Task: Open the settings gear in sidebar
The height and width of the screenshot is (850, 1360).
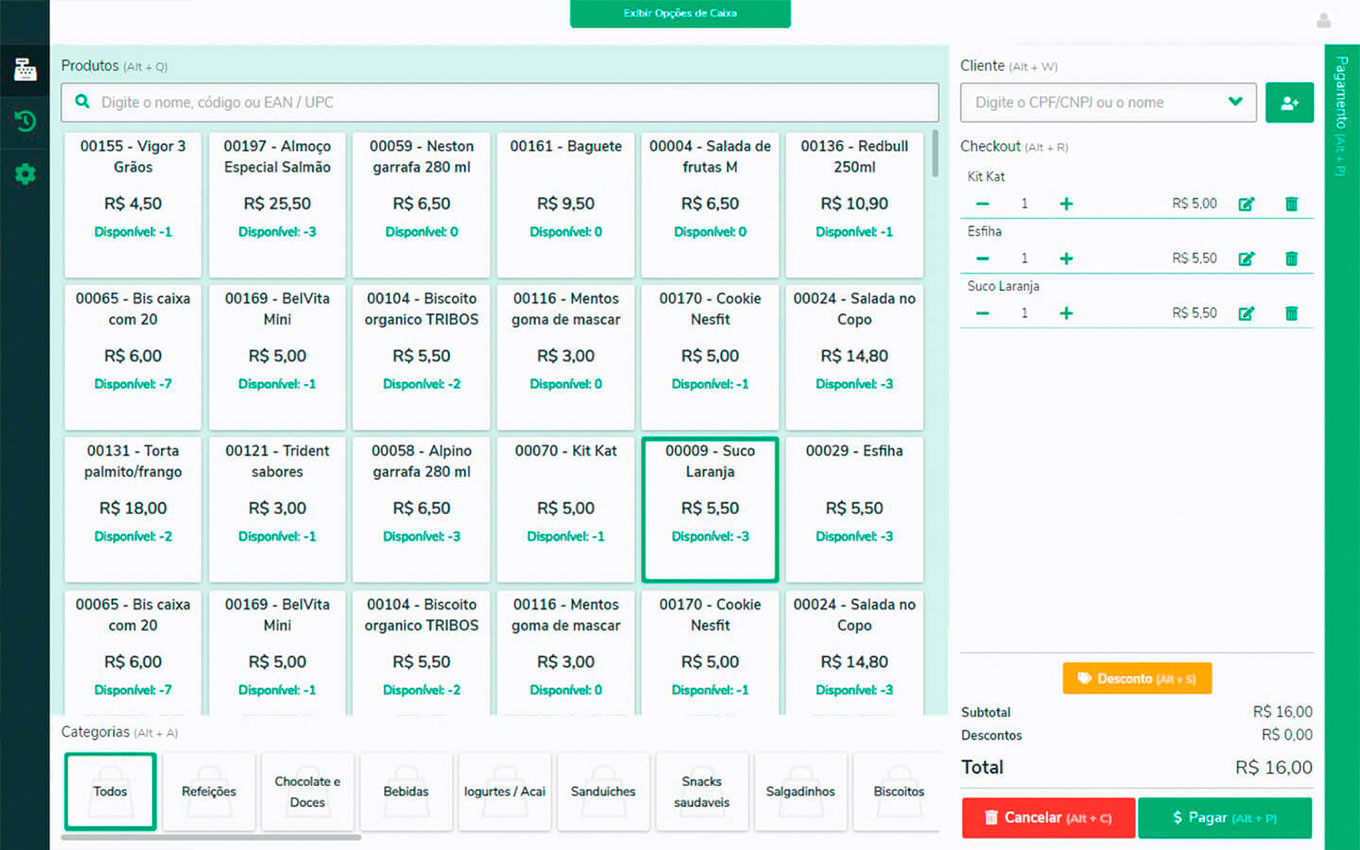Action: 25,174
